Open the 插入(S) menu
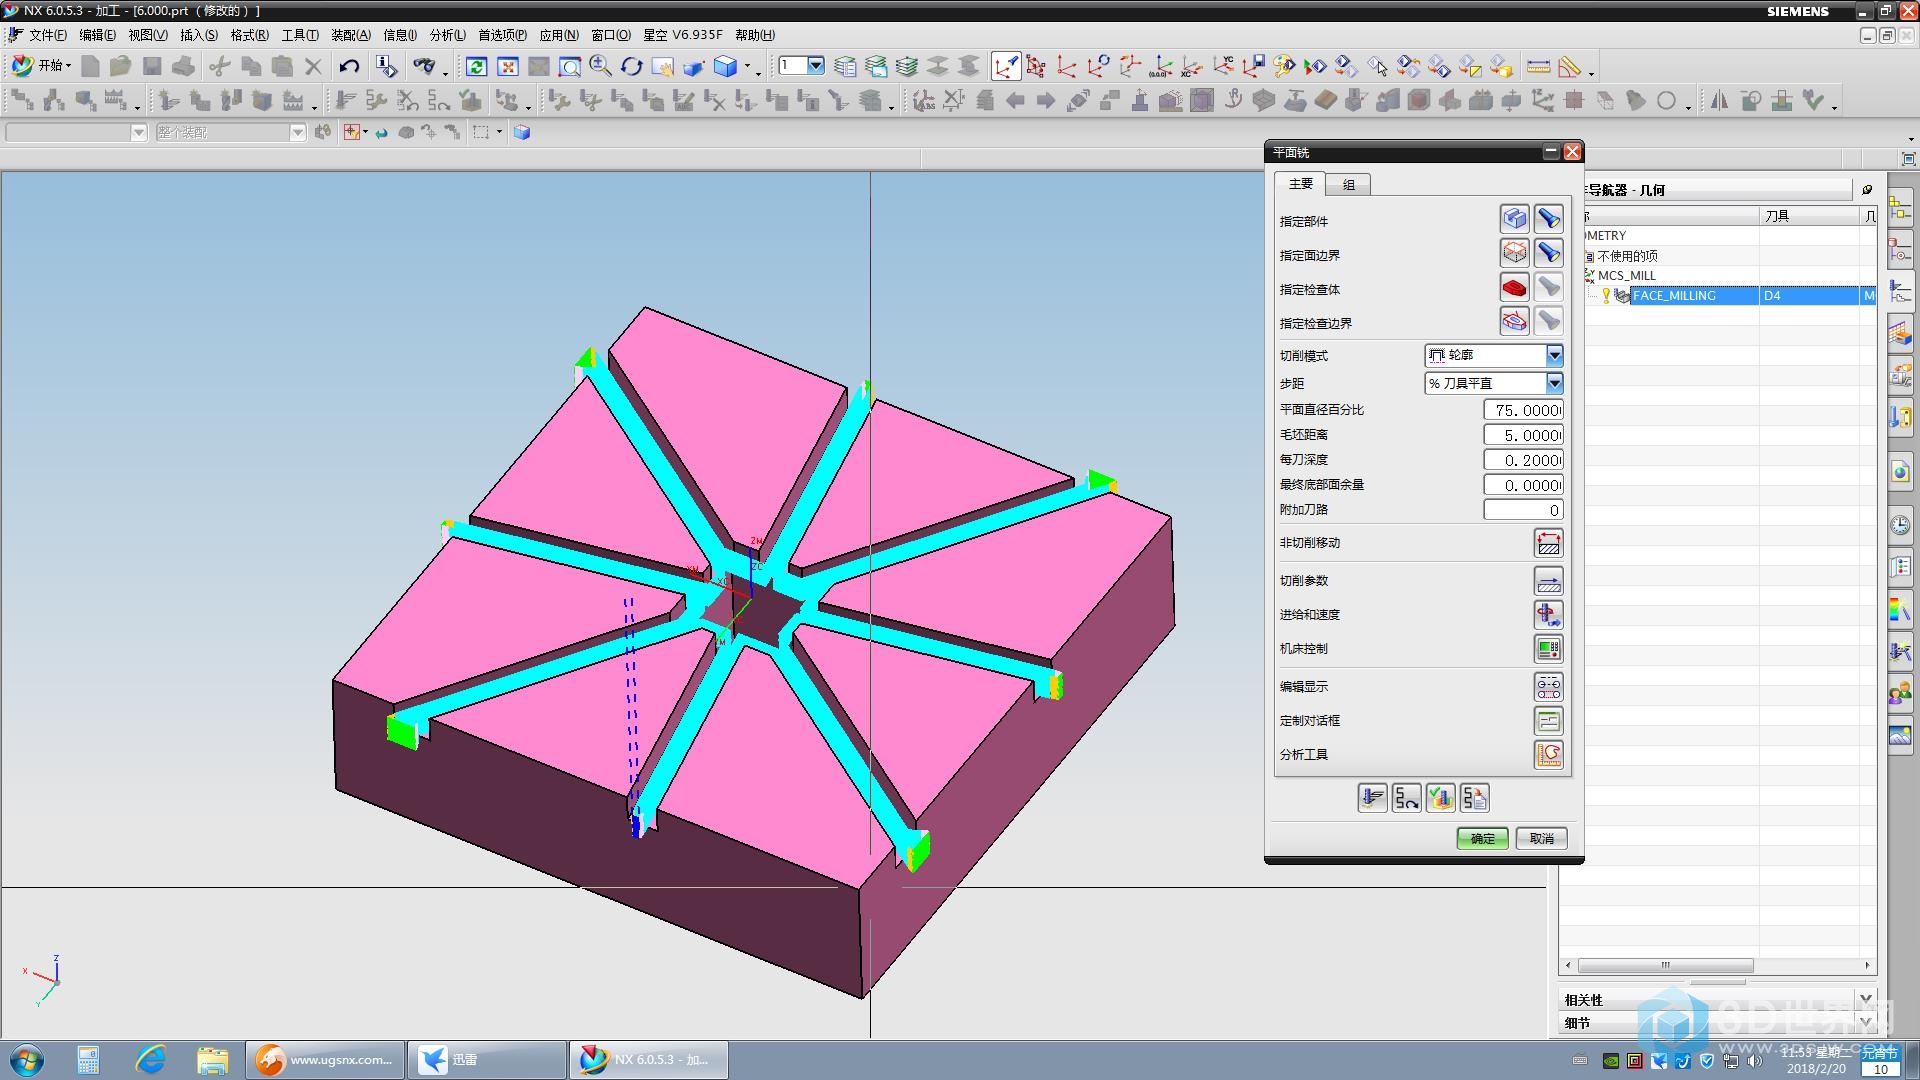This screenshot has height=1080, width=1920. [199, 35]
